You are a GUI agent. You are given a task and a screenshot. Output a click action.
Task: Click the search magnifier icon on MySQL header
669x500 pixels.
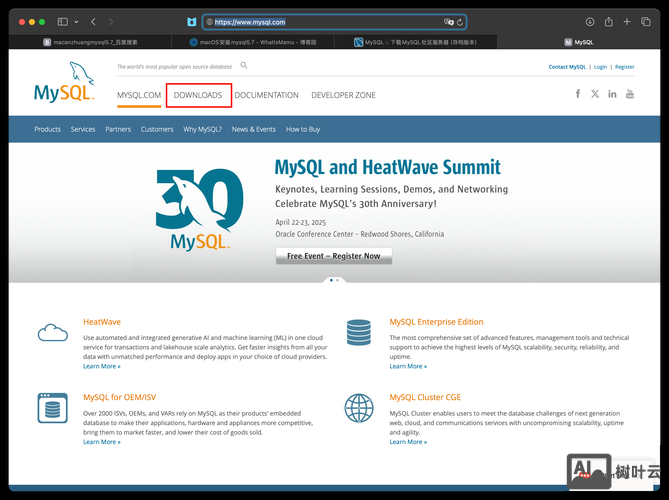244,66
